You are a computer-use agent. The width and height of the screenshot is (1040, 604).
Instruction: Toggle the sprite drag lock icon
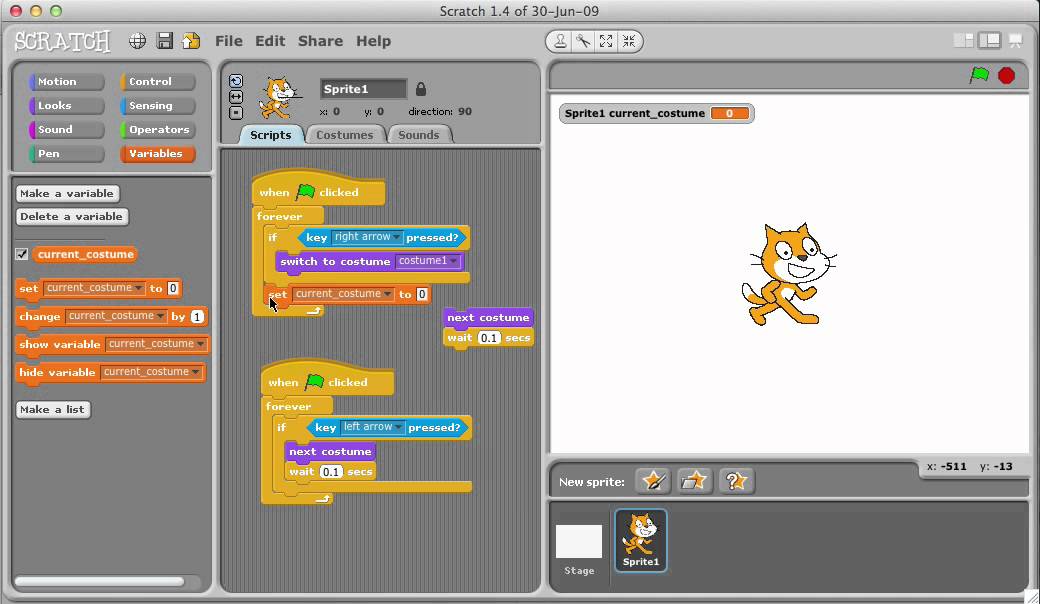(x=421, y=89)
